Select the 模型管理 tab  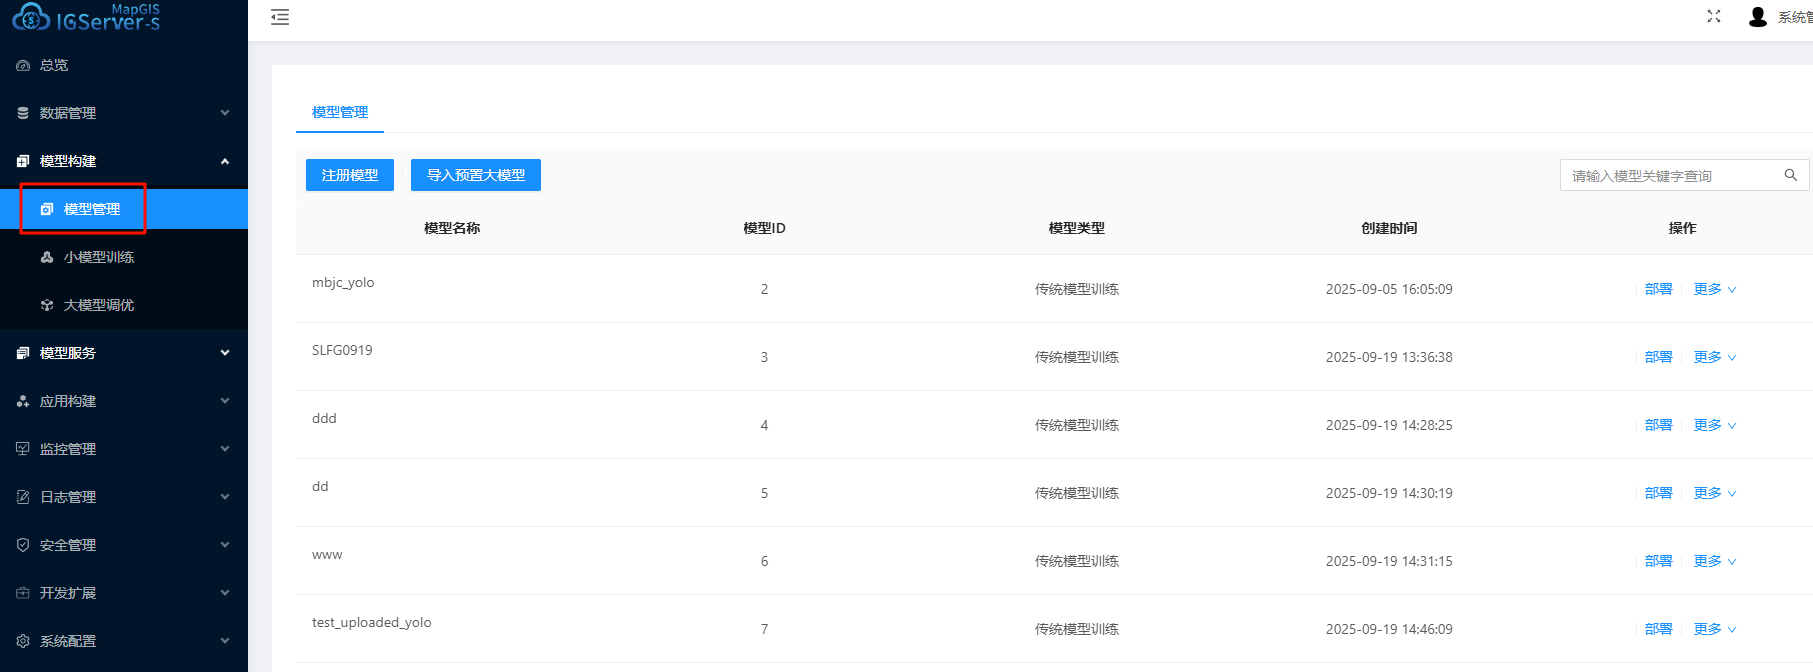pyautogui.click(x=340, y=112)
